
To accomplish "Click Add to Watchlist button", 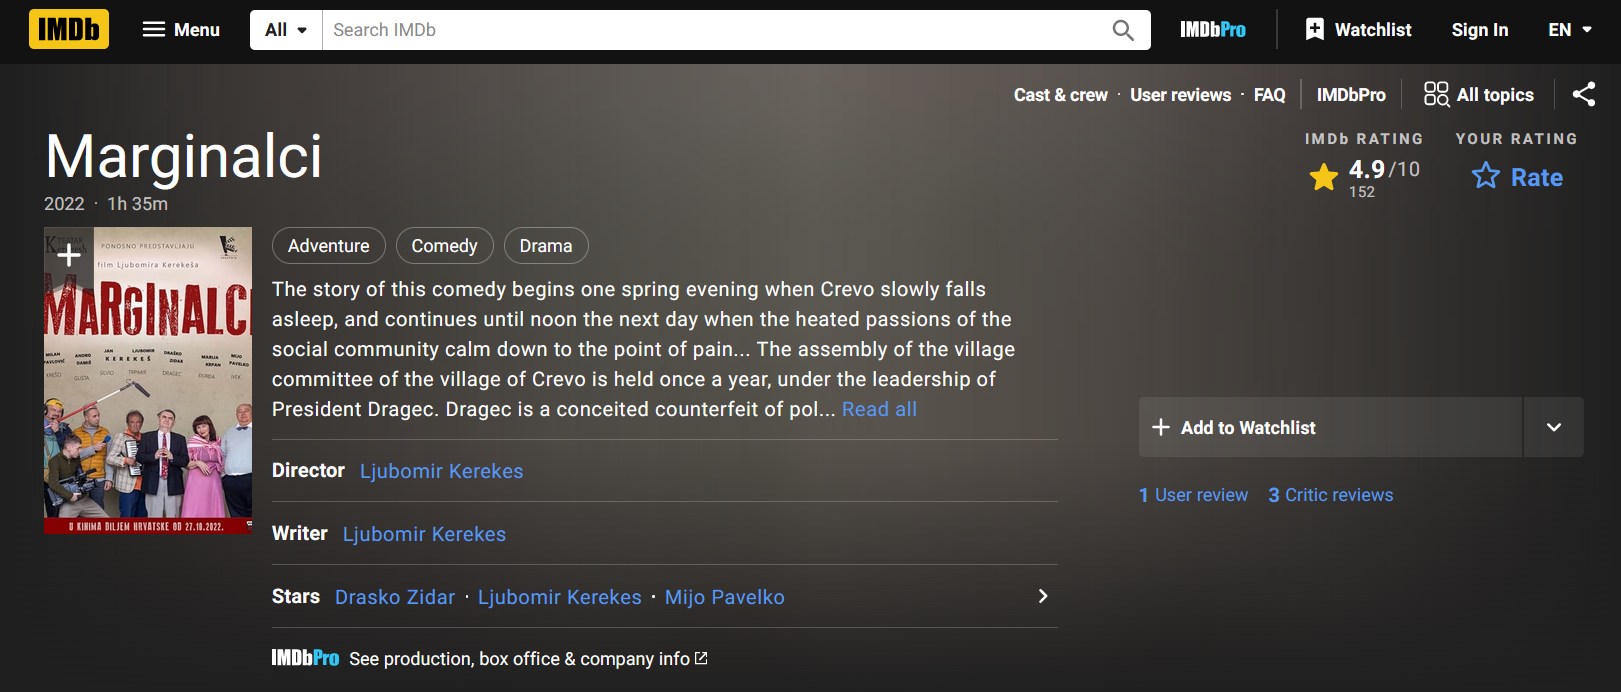I will pyautogui.click(x=1330, y=427).
